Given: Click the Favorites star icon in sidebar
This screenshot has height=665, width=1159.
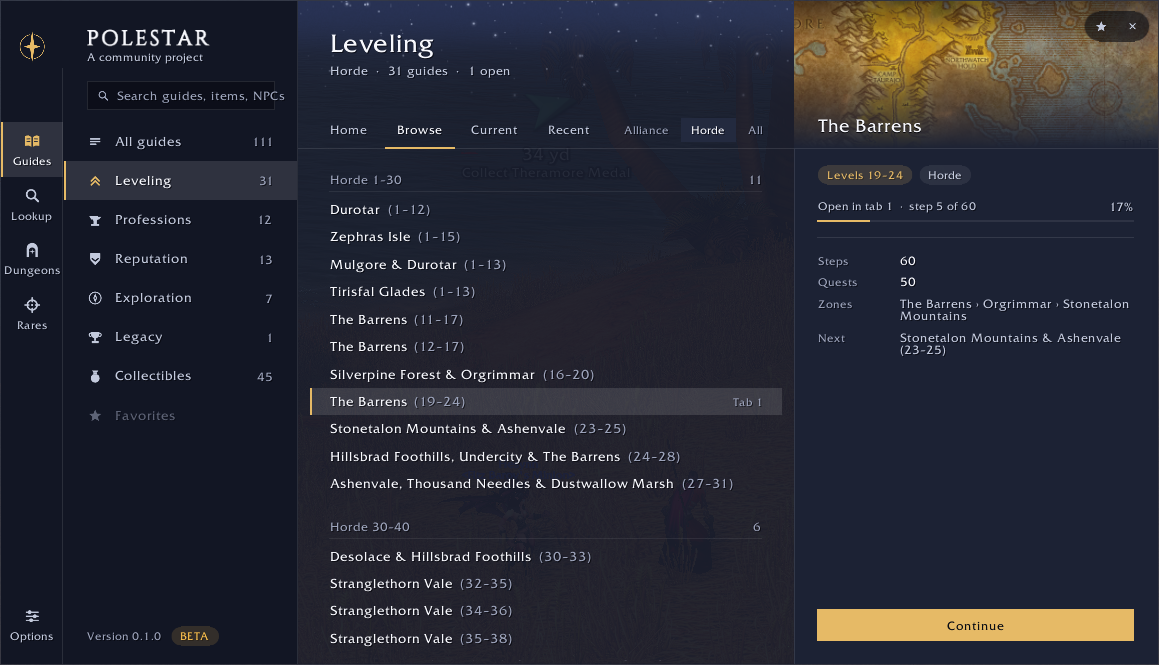Looking at the screenshot, I should tap(95, 415).
